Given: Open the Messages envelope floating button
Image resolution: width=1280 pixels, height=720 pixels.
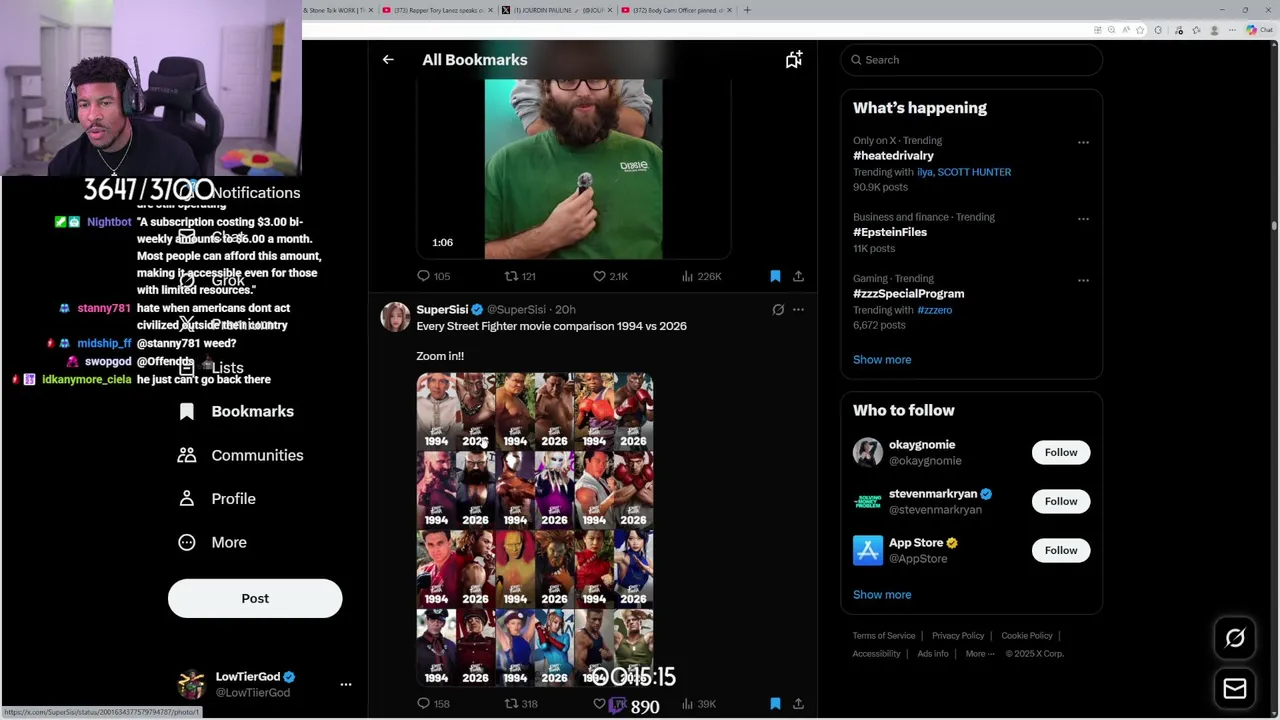Looking at the screenshot, I should (1235, 688).
